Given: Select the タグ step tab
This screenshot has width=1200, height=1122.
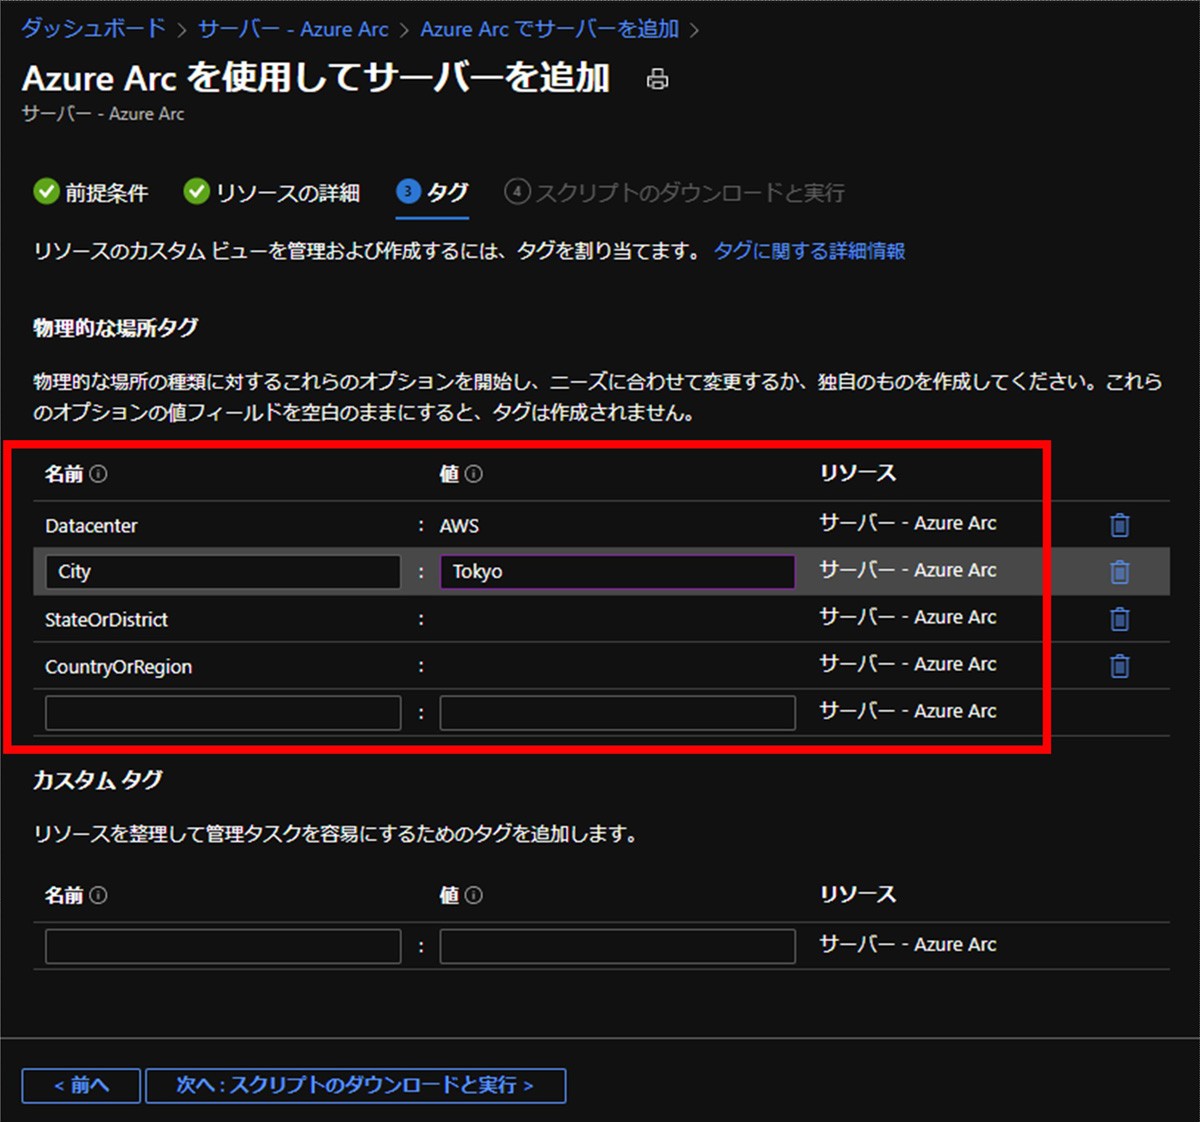Looking at the screenshot, I should pos(432,192).
